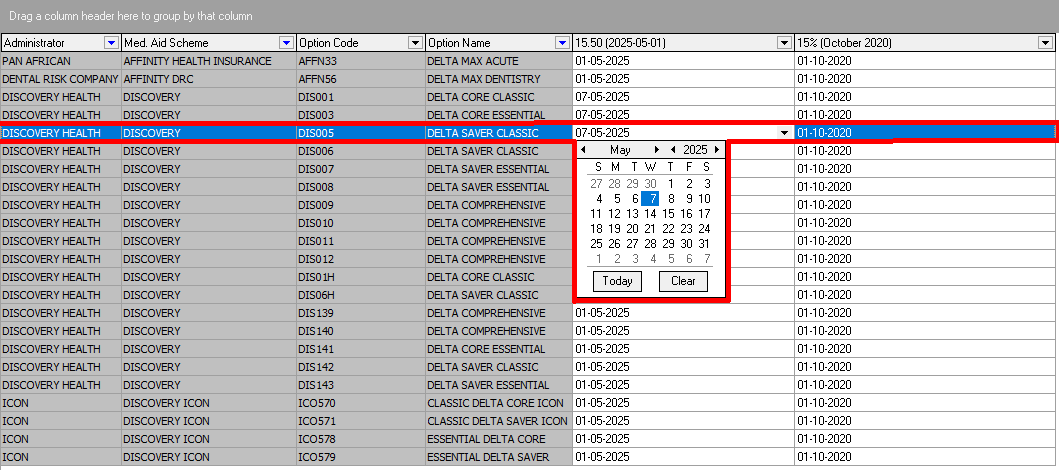
Task: Go to next year after 2025
Action: point(717,150)
